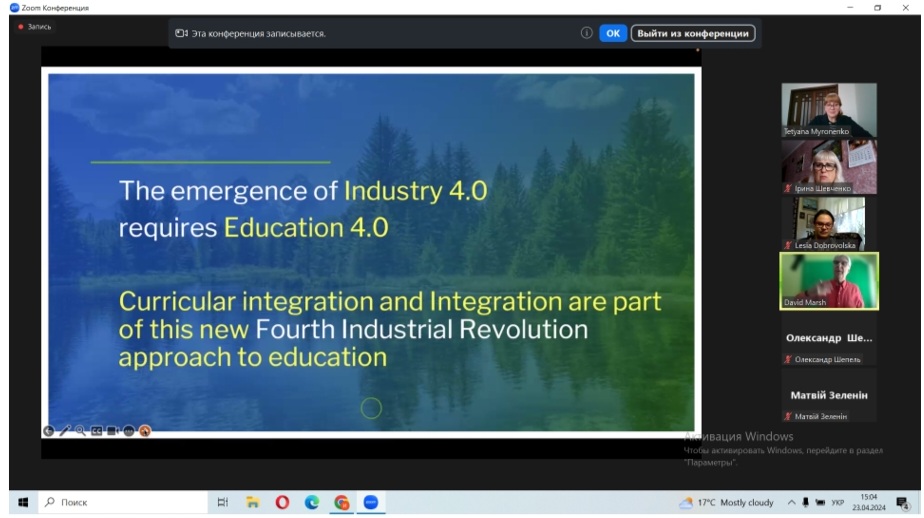Select Lesia Dobrovolska's video tile
Image resolution: width=924 pixels, height=518 pixels.
(829, 223)
